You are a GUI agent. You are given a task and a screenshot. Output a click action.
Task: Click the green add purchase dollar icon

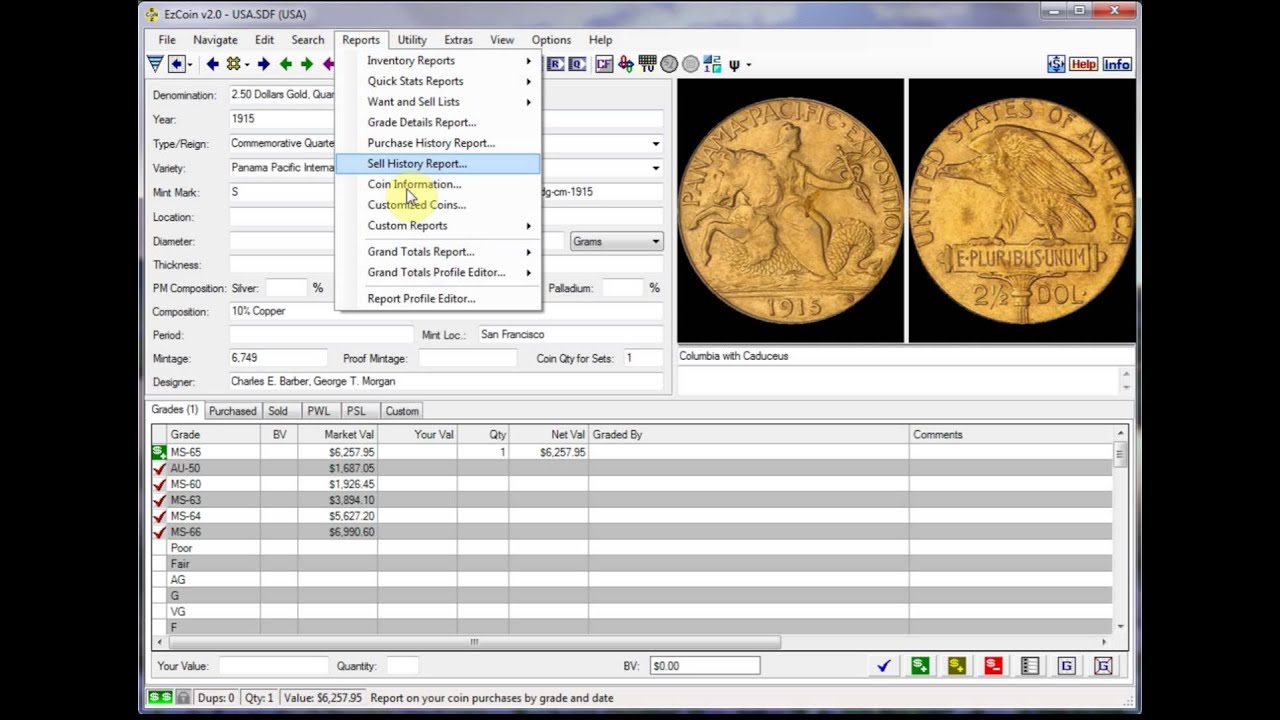(920, 666)
